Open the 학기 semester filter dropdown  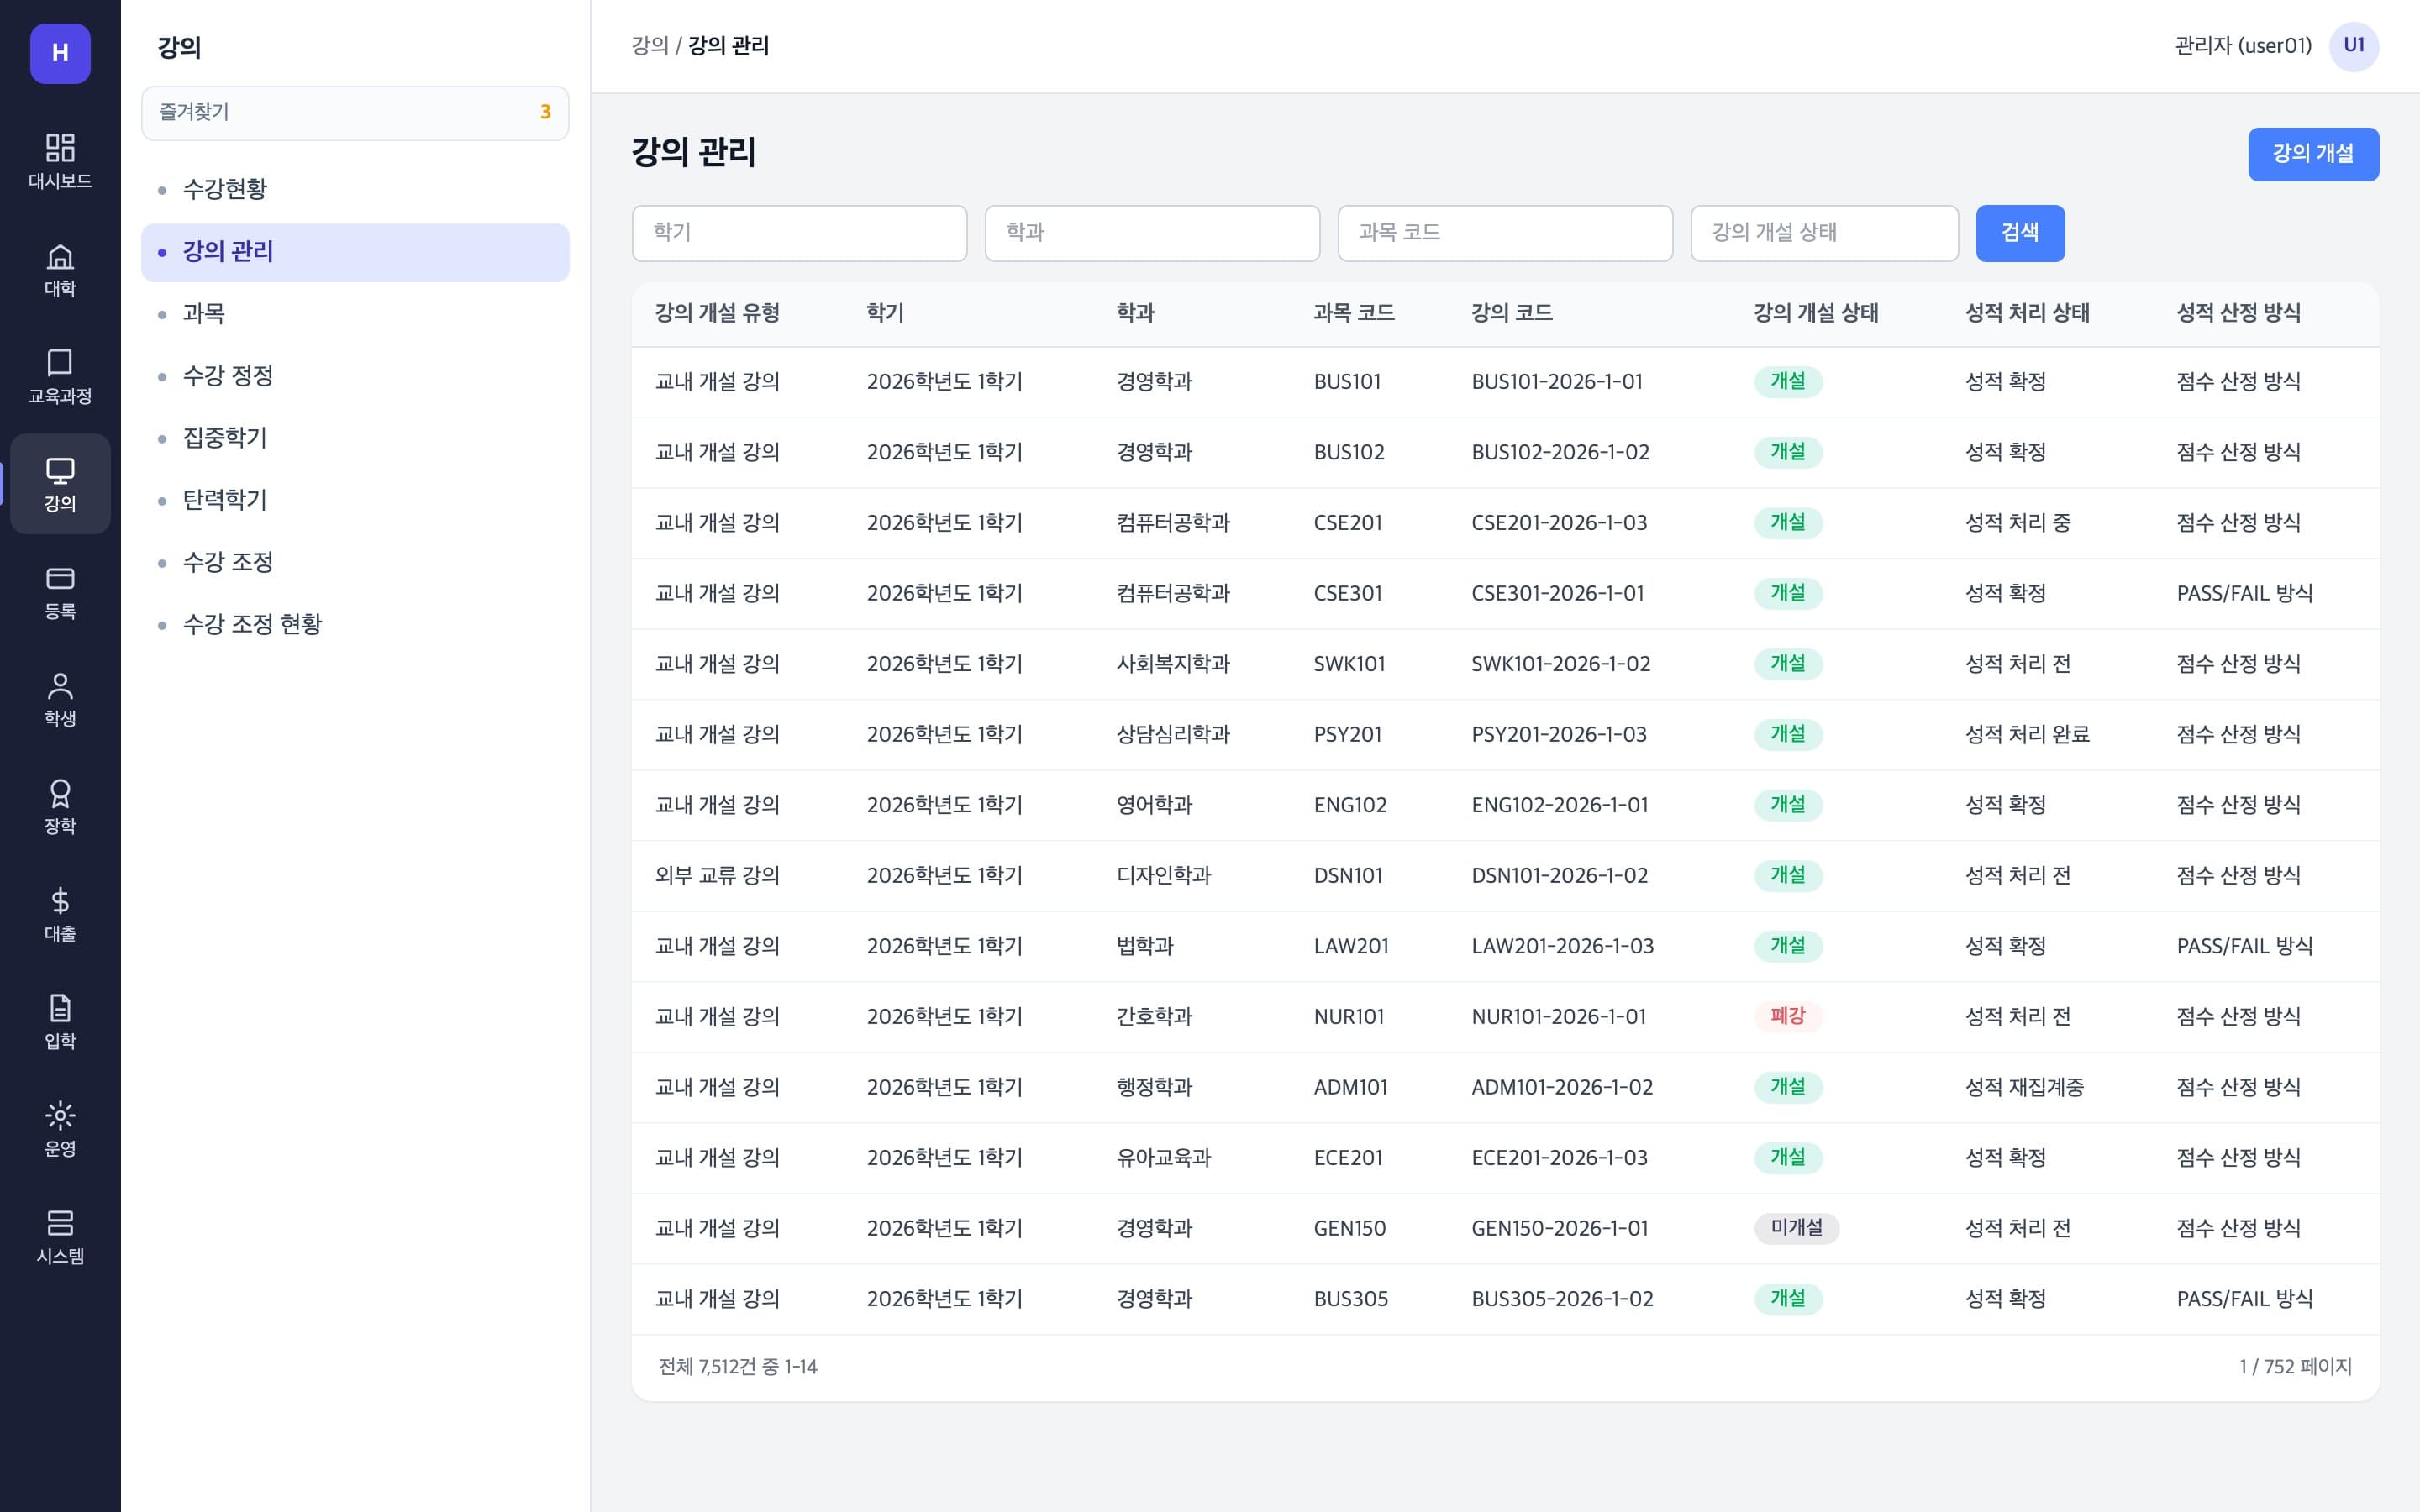[x=799, y=233]
